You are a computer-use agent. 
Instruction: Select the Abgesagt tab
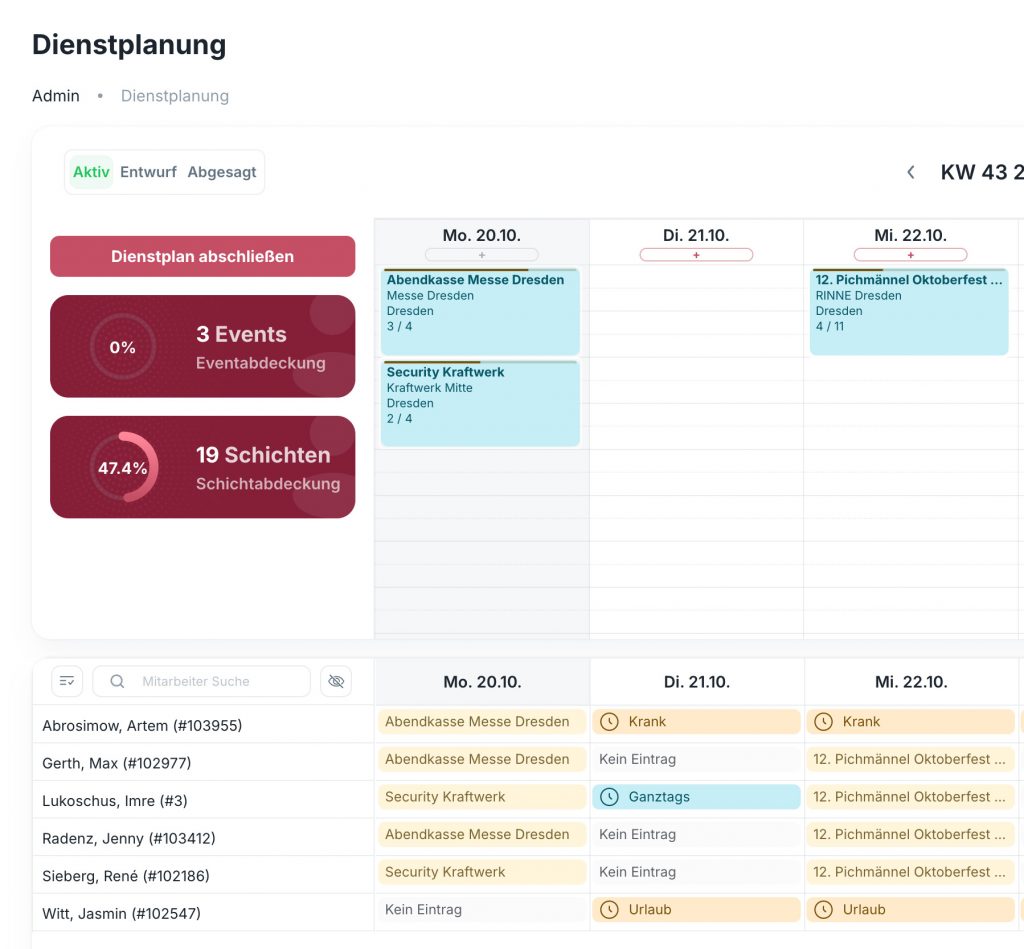(222, 172)
